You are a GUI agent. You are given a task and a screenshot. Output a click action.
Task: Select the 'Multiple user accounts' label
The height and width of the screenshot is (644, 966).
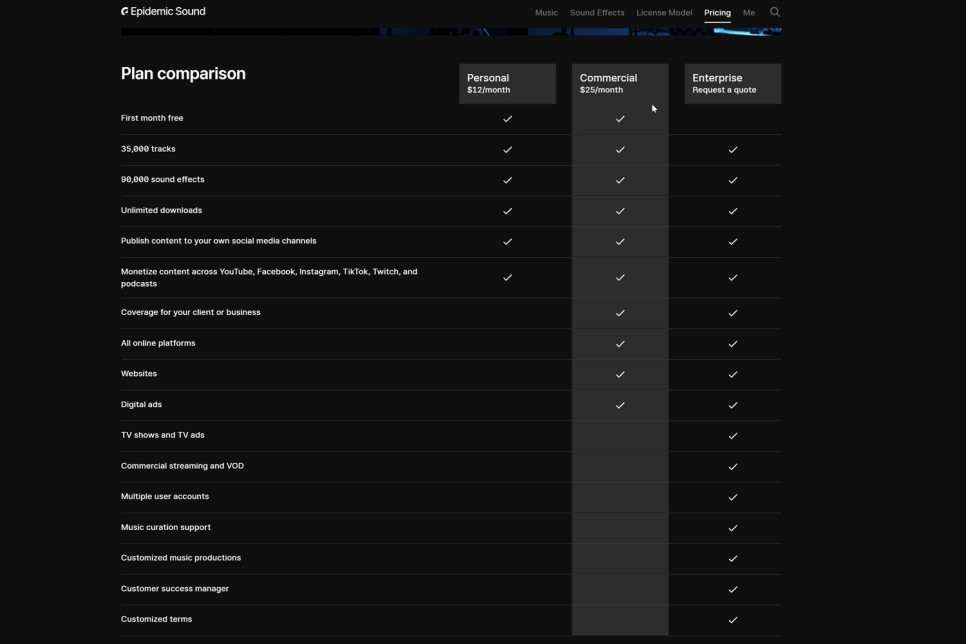point(164,496)
